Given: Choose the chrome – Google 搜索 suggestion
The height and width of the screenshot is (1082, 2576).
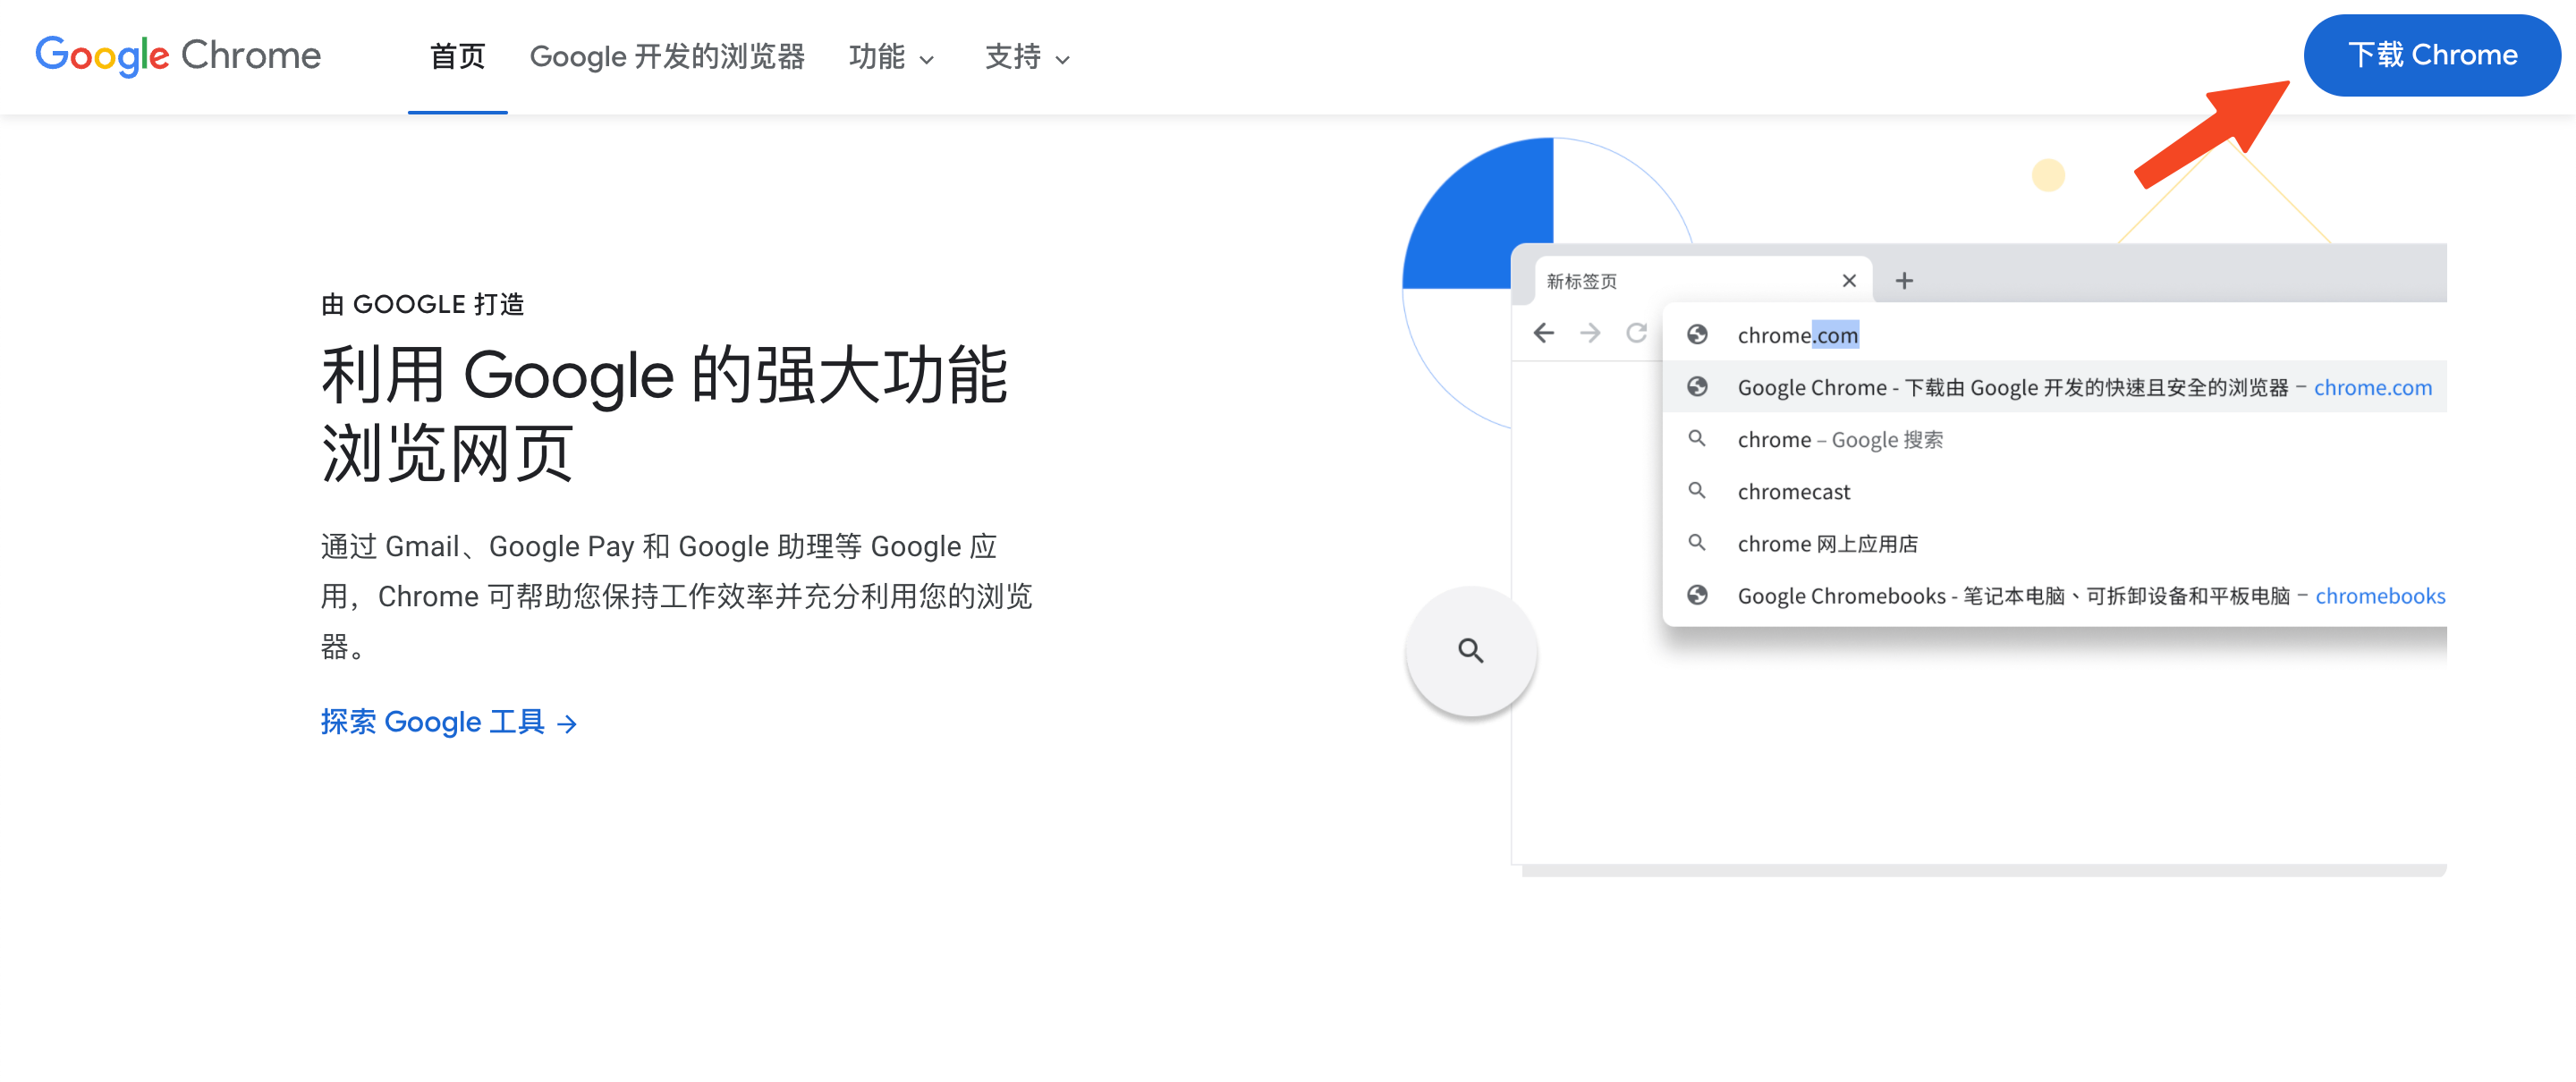Looking at the screenshot, I should tap(1840, 440).
